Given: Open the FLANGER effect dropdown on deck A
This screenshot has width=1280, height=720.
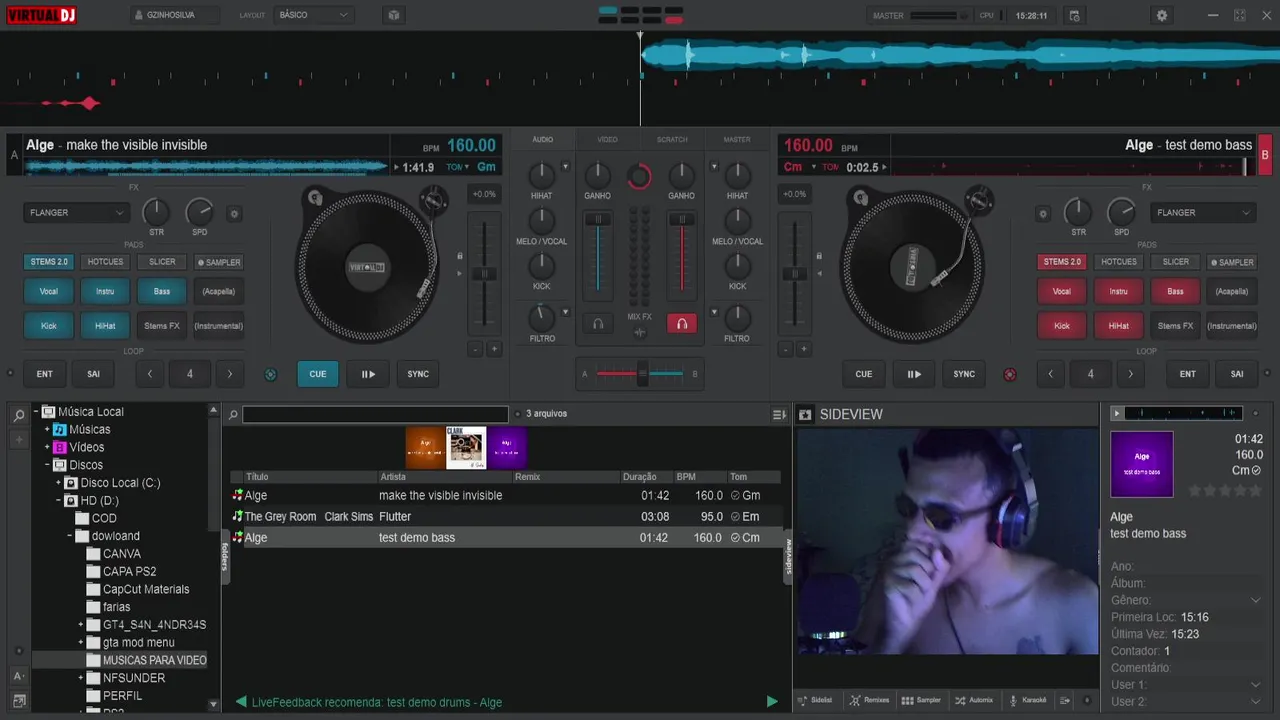Looking at the screenshot, I should click(77, 213).
